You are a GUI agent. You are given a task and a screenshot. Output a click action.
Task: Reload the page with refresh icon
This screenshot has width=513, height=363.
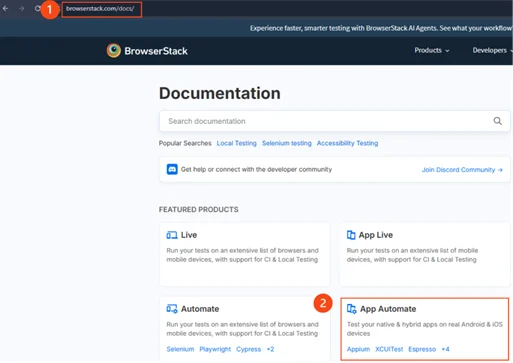(x=37, y=8)
